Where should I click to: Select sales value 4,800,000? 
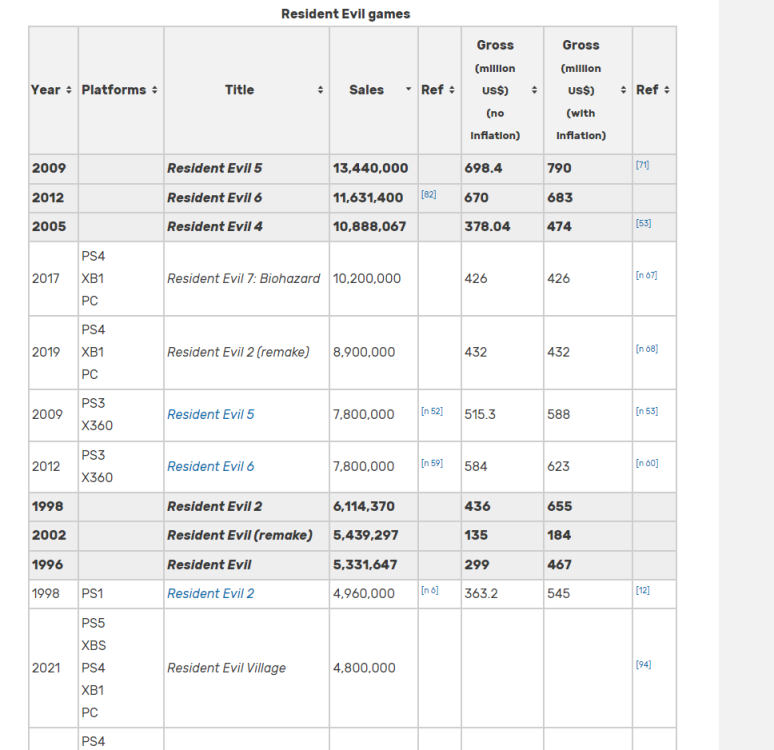[364, 668]
